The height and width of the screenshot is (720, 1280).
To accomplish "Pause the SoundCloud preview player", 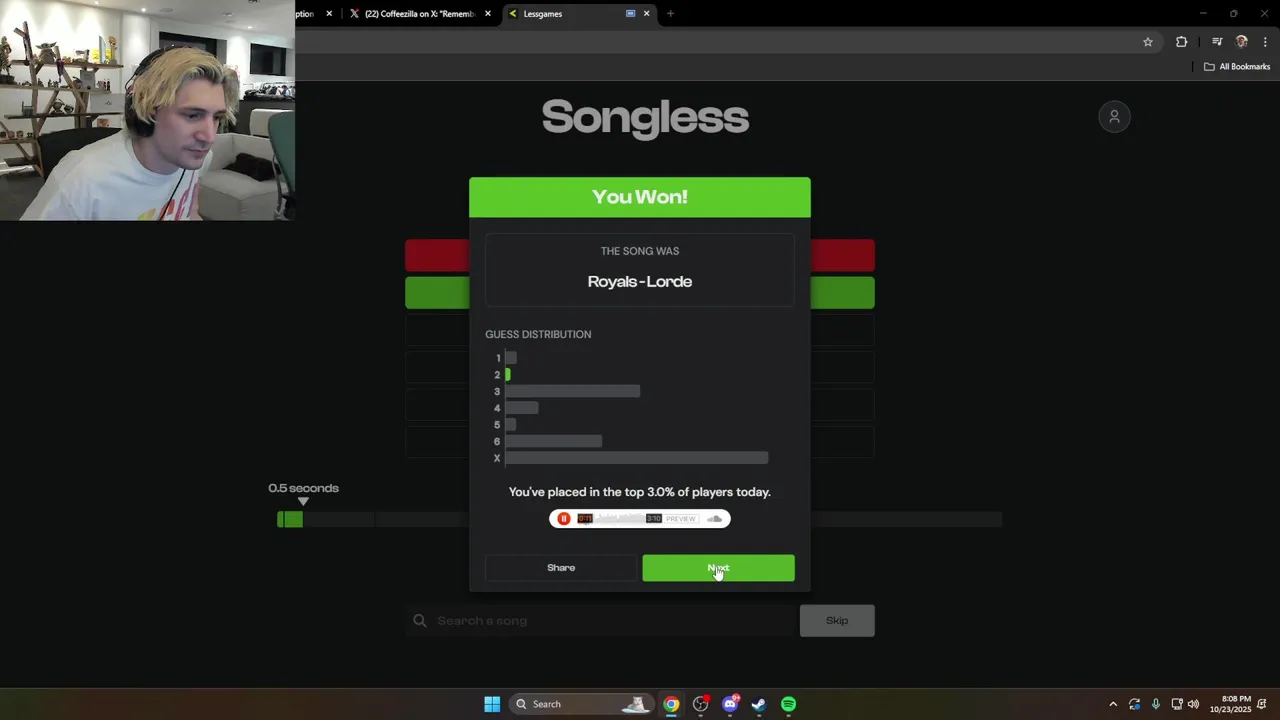I will pos(564,518).
